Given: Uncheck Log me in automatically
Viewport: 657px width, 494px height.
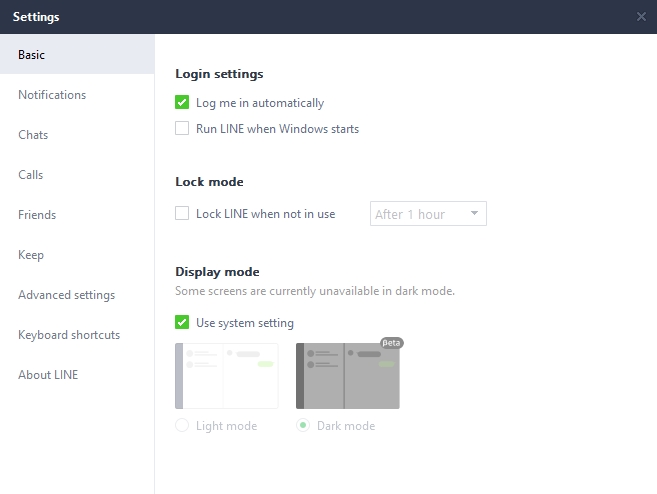Looking at the screenshot, I should [x=182, y=102].
